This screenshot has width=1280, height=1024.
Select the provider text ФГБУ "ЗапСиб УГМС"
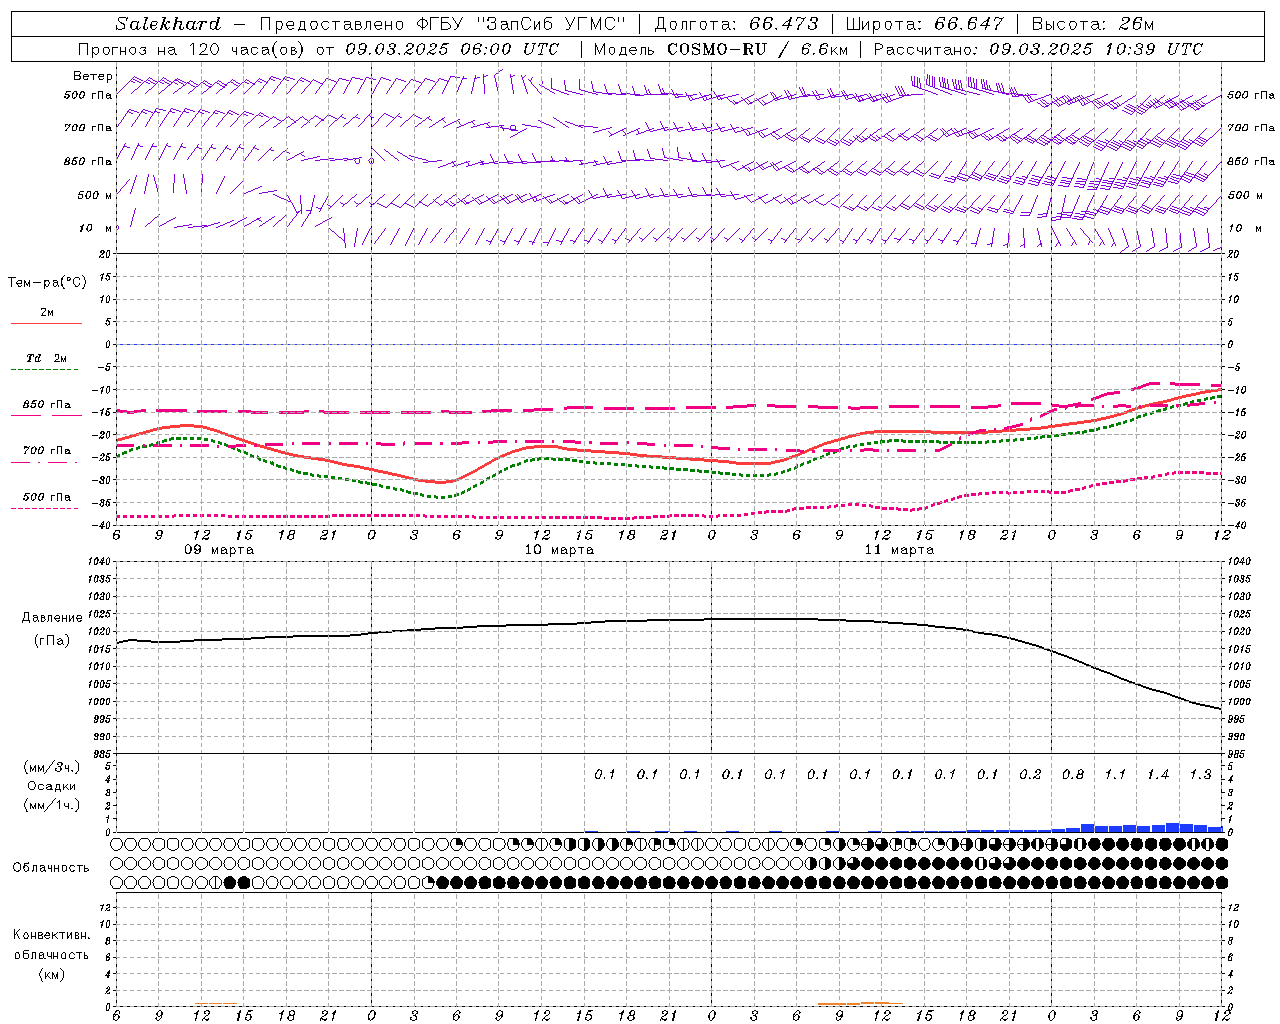click(x=520, y=24)
